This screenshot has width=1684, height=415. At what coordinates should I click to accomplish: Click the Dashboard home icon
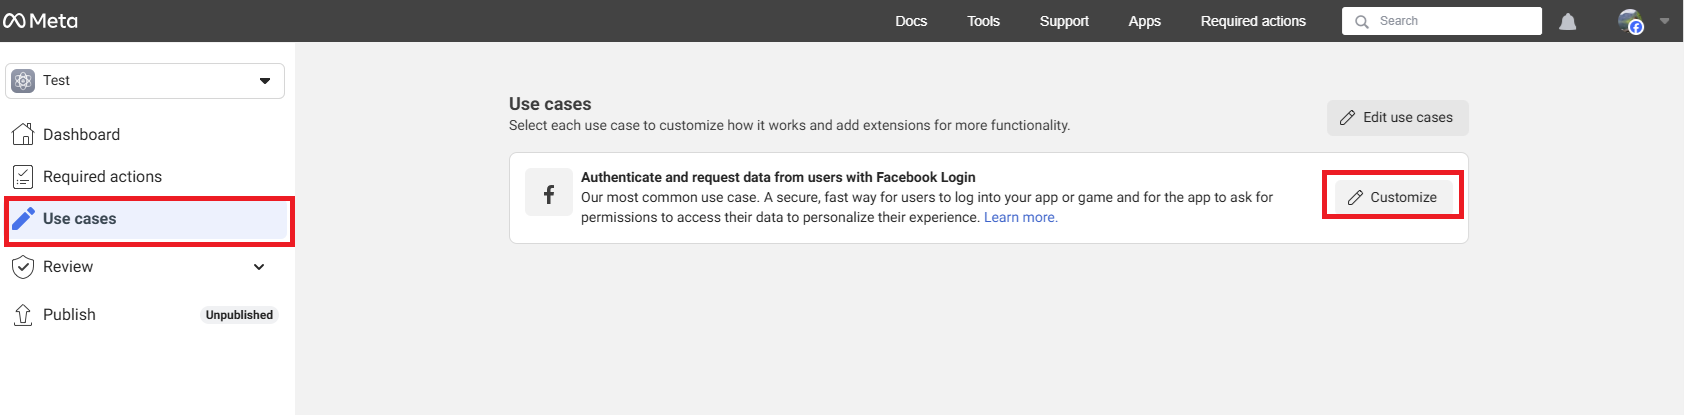[23, 134]
